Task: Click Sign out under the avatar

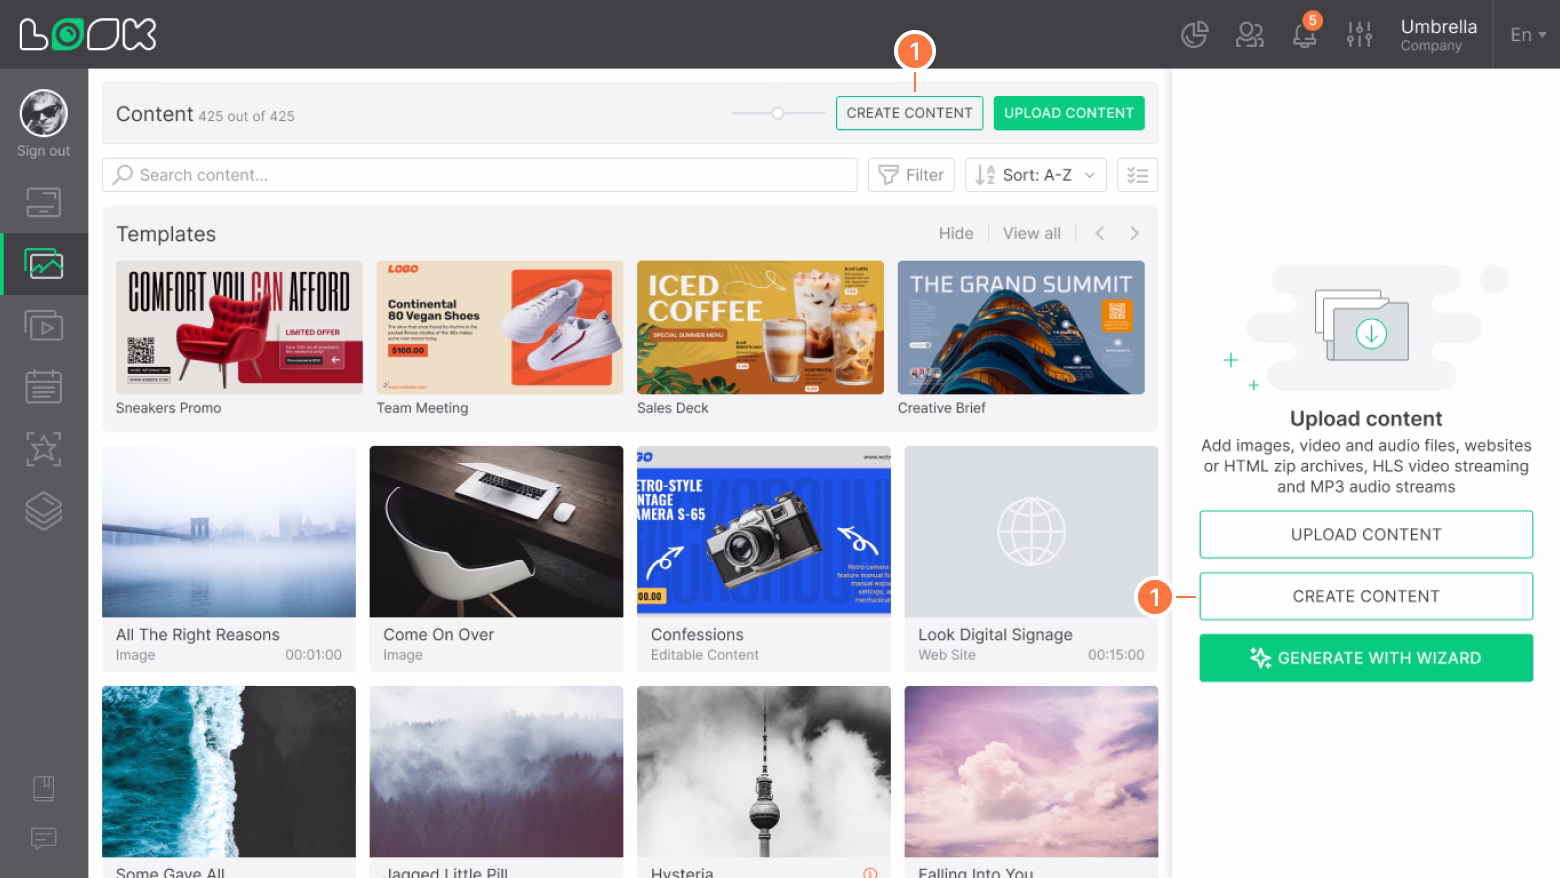Action: tap(43, 150)
